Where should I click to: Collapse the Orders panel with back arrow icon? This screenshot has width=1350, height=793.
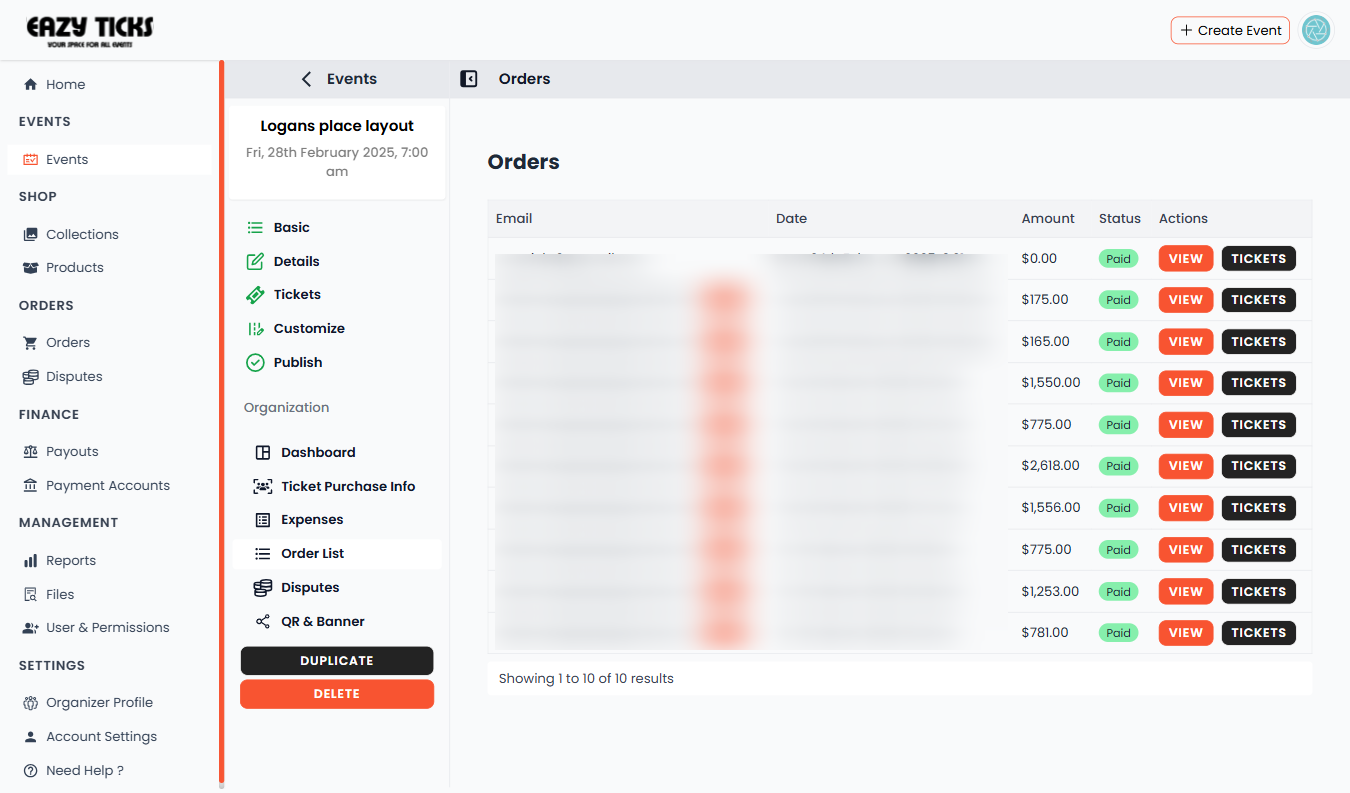468,78
